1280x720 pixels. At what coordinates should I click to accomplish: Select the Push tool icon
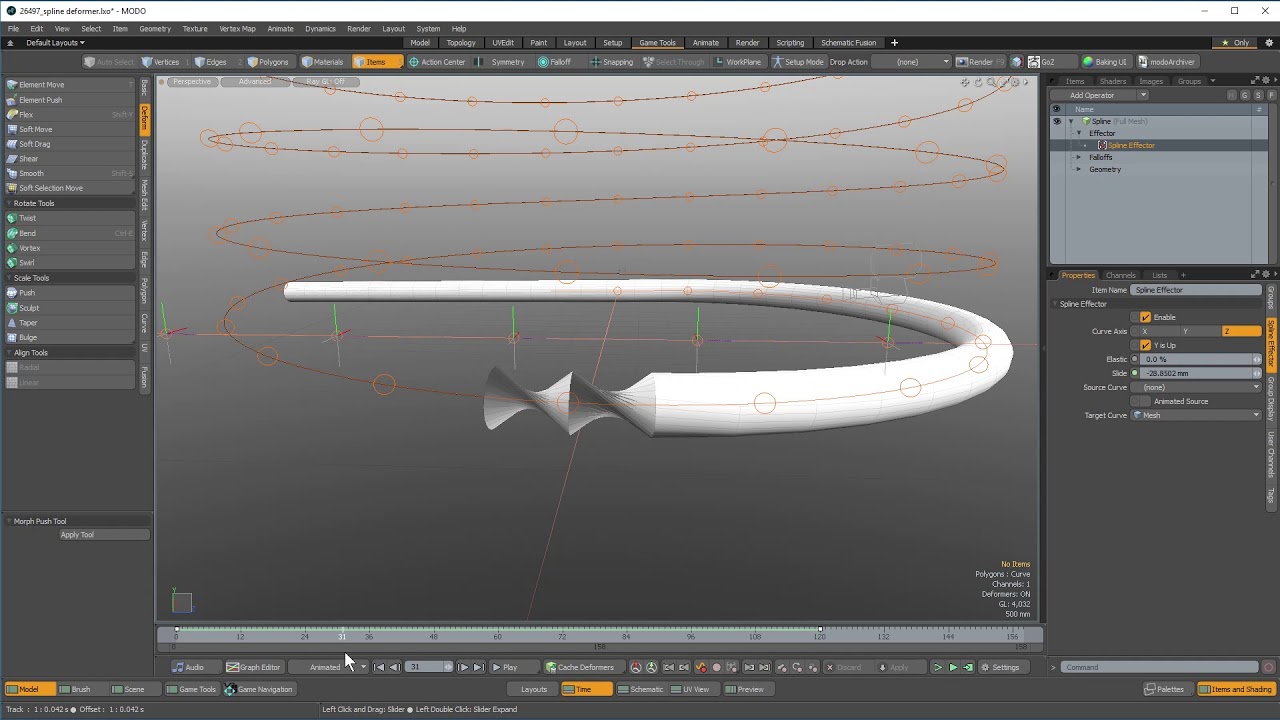click(11, 293)
